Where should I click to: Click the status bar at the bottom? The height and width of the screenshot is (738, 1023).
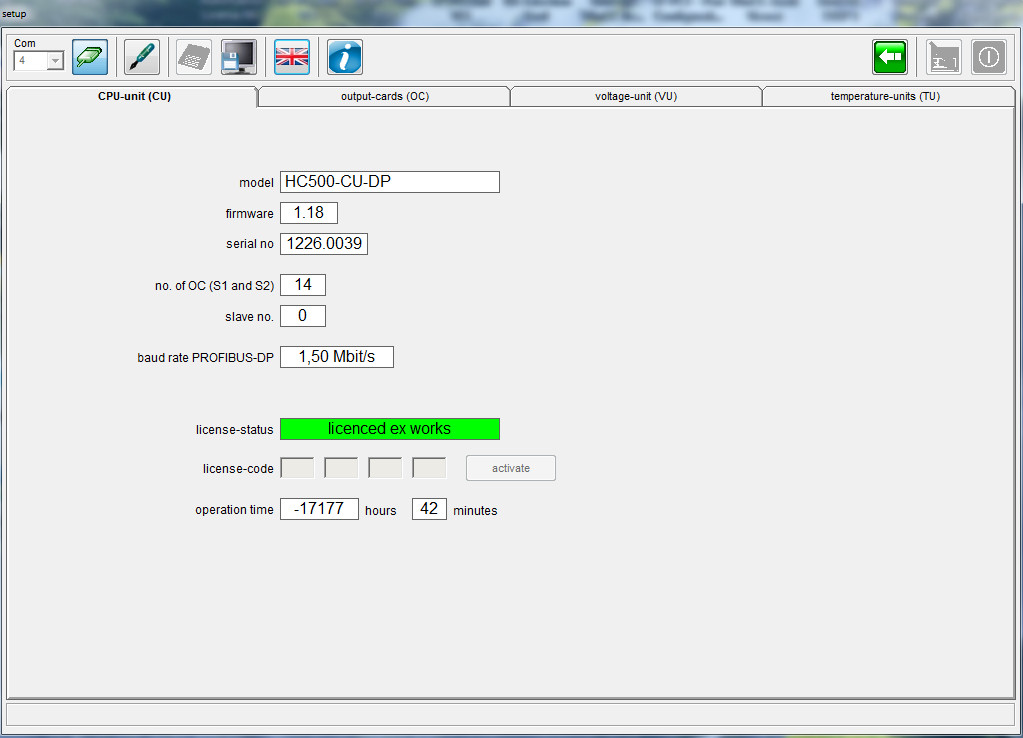point(511,714)
